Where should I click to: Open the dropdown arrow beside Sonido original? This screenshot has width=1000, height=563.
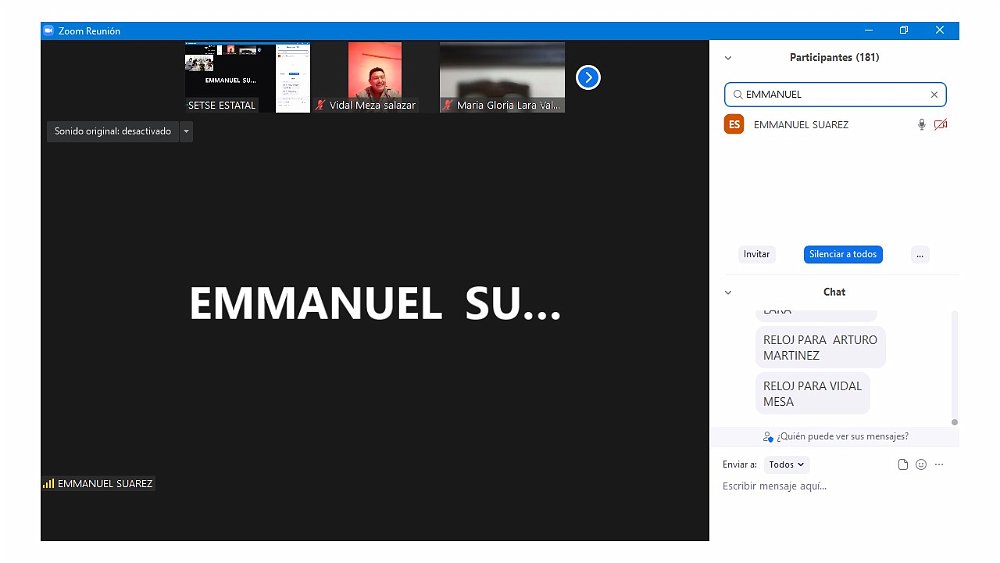pyautogui.click(x=186, y=131)
